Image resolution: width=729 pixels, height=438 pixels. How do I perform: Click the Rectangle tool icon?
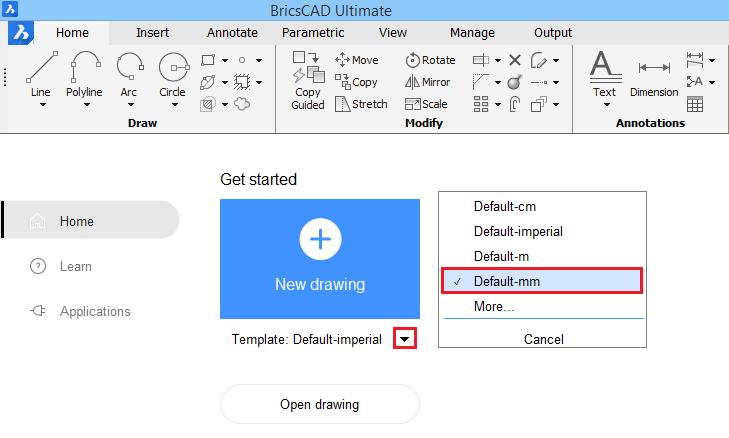[208, 60]
